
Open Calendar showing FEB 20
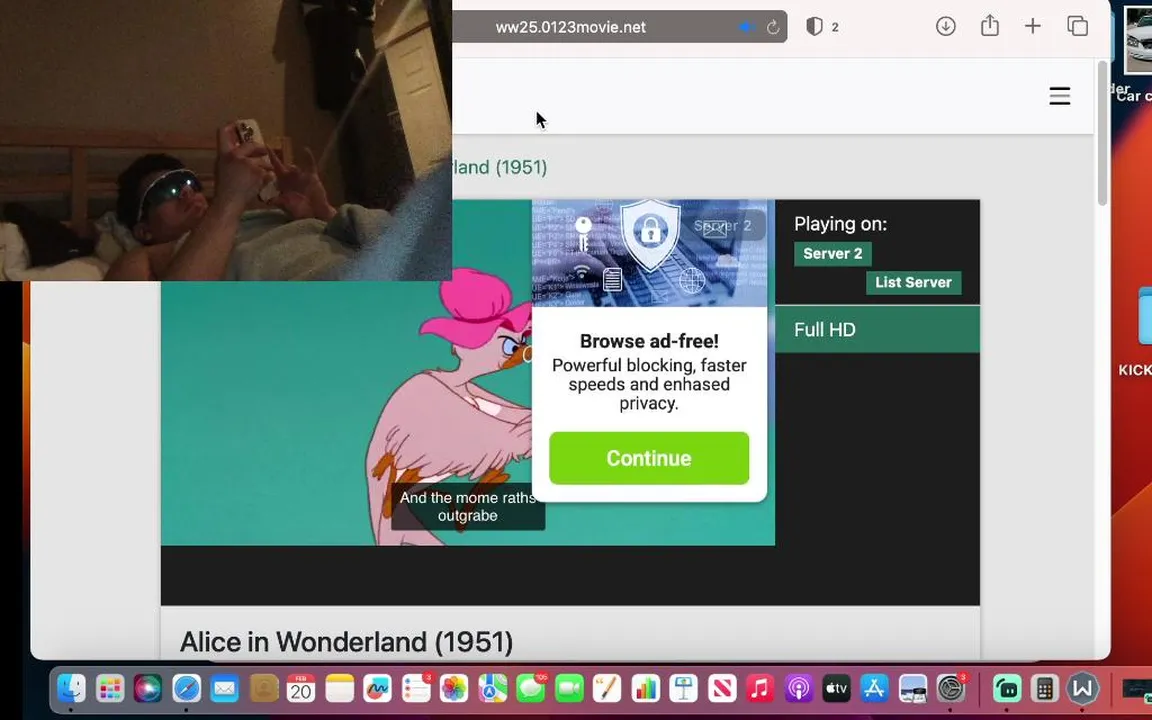[300, 689]
